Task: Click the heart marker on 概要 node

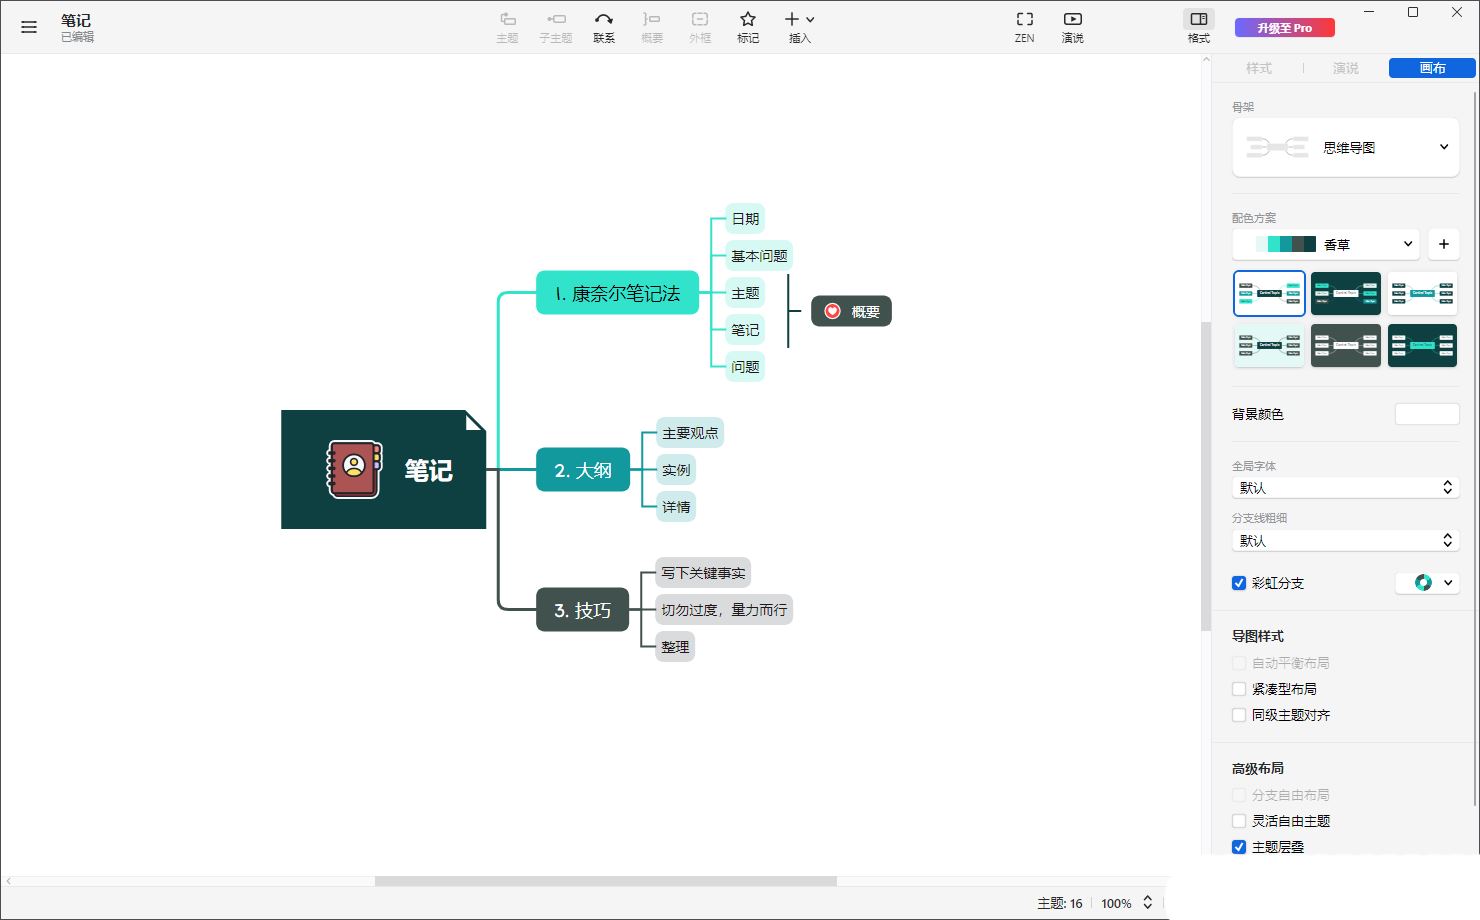Action: pyautogui.click(x=832, y=312)
